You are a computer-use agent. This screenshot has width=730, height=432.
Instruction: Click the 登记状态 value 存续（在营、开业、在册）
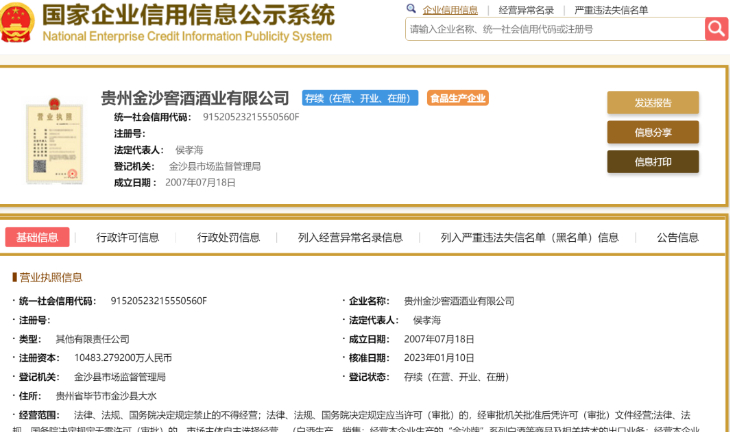point(456,377)
